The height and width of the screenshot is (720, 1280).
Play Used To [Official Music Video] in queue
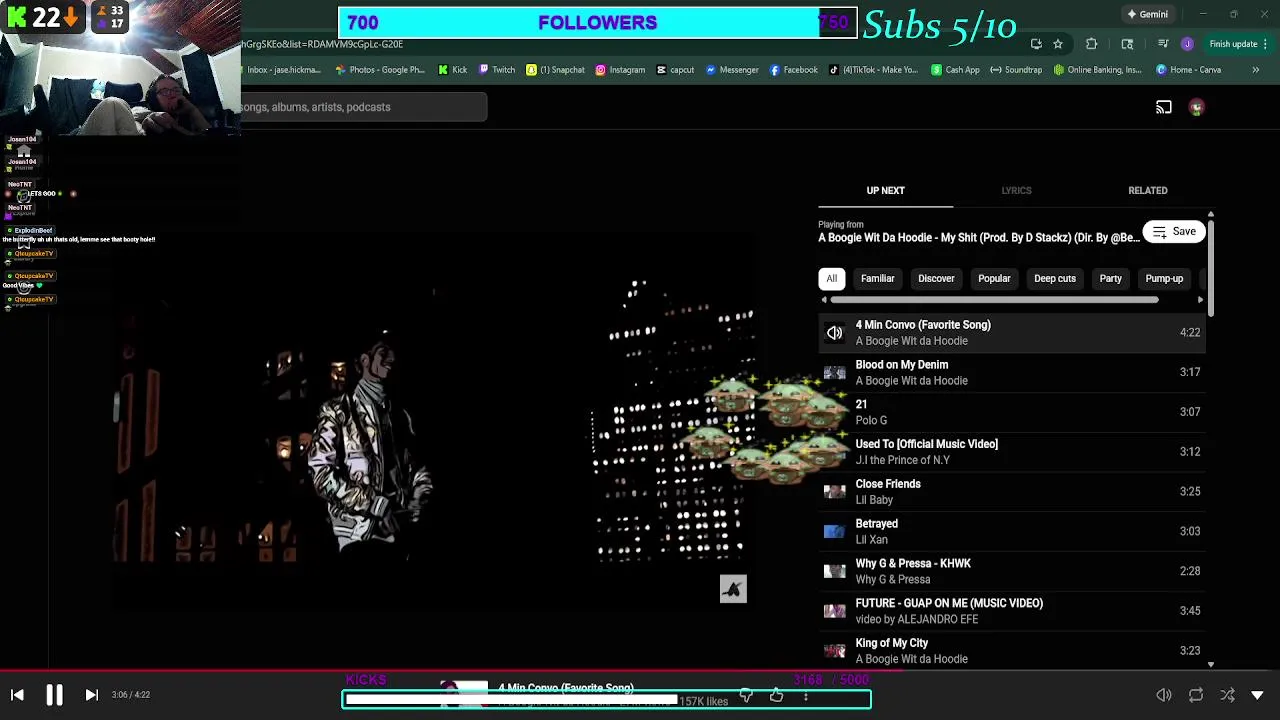tap(1011, 452)
